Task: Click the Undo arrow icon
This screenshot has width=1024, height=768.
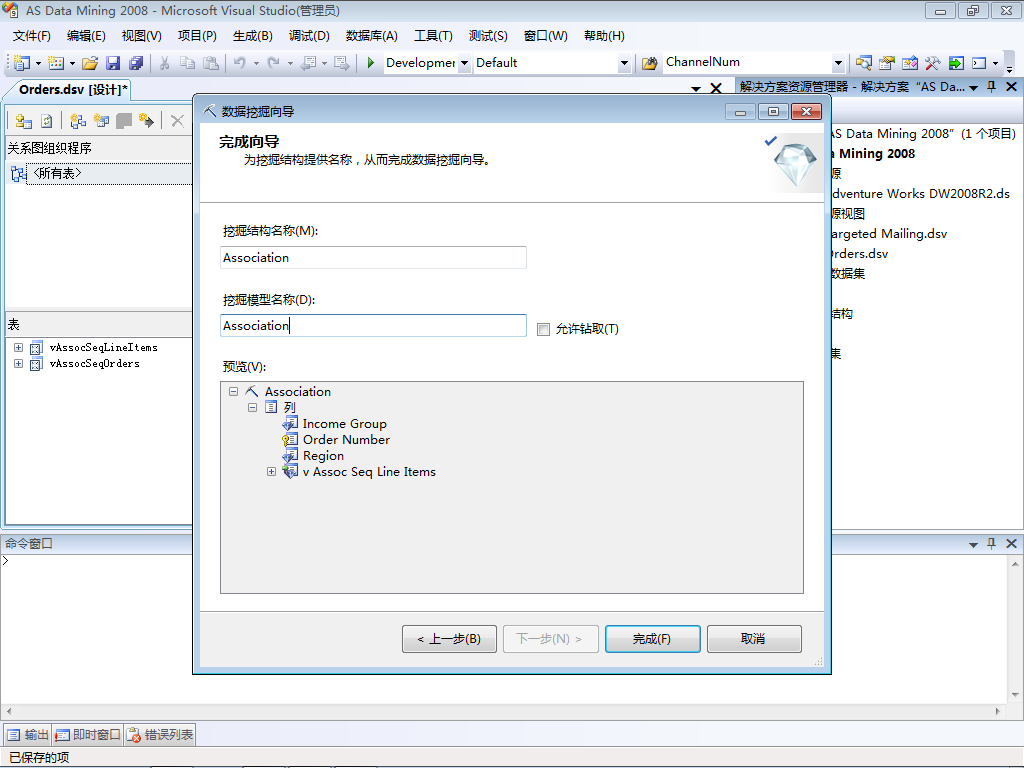Action: coord(240,63)
